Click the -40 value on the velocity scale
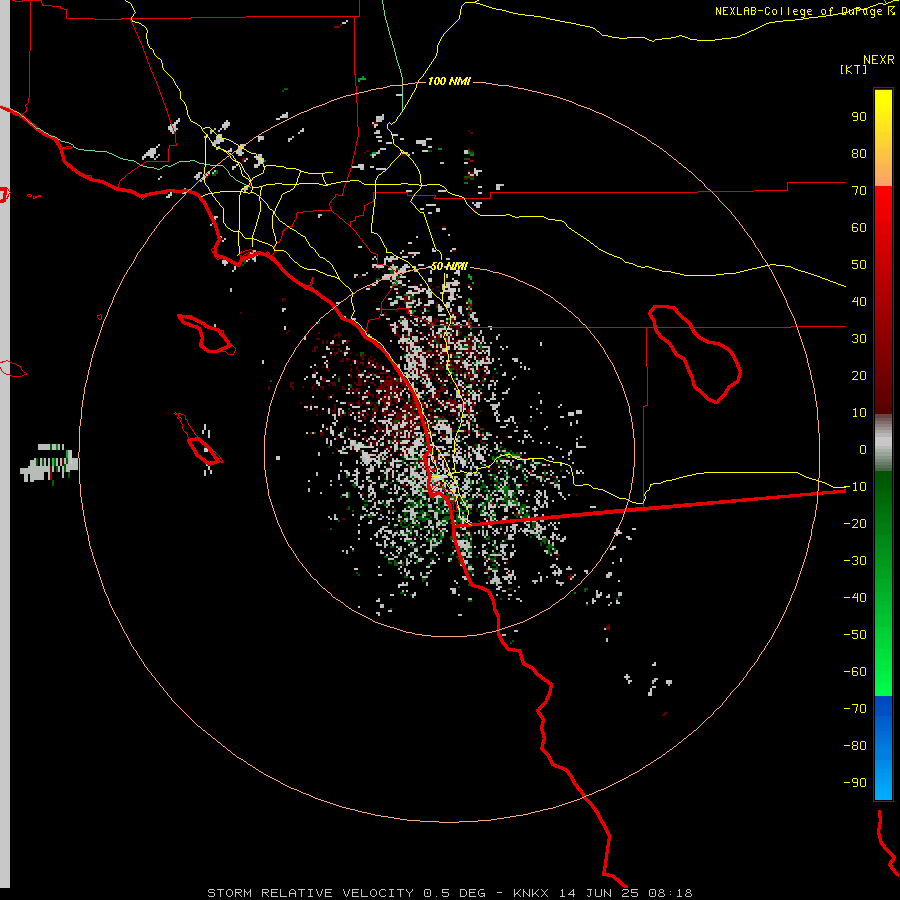Viewport: 900px width, 900px height. 855,598
